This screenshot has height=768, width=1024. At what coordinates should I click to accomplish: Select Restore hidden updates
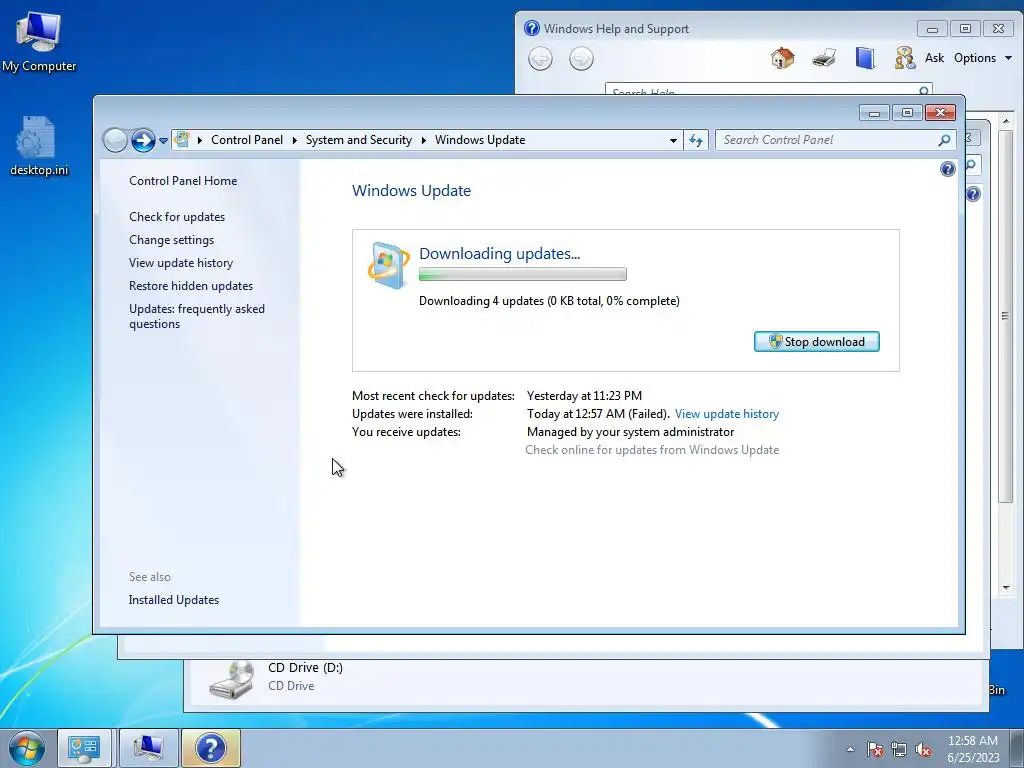coord(191,285)
